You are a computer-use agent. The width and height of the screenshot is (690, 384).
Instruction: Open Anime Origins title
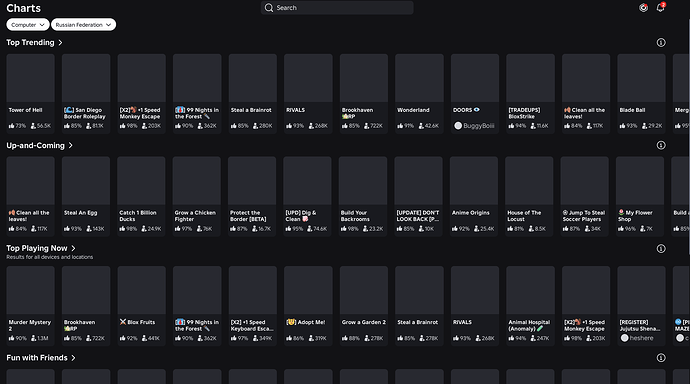pos(470,212)
